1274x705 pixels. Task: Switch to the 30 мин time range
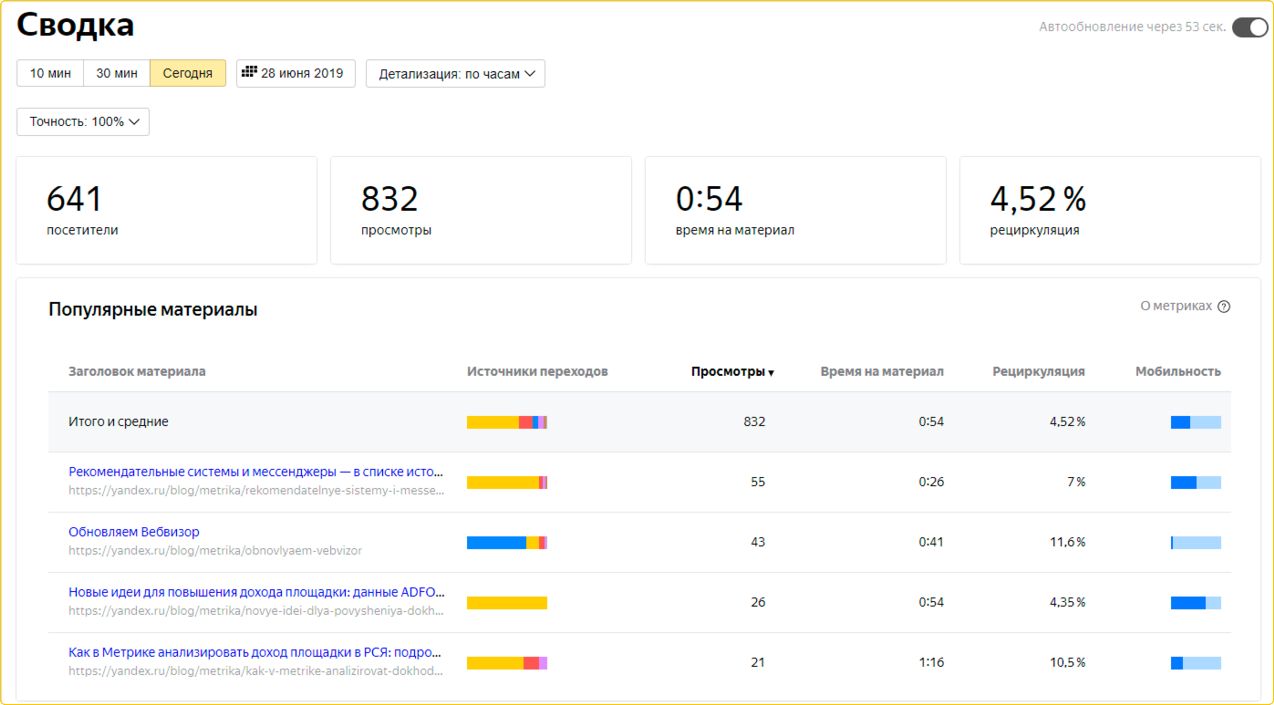point(115,72)
